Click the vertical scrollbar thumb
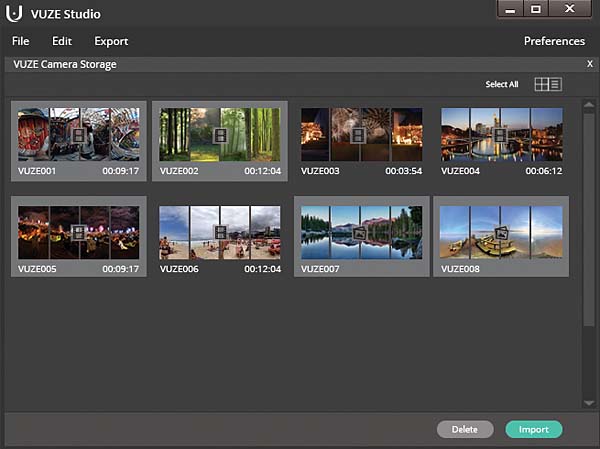This screenshot has height=449, width=600. click(589, 218)
